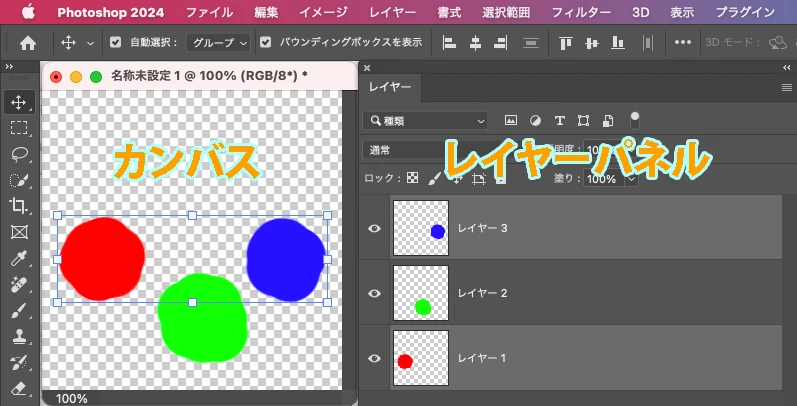Lock transparent pixels of the layer
The image size is (797, 406).
(413, 178)
